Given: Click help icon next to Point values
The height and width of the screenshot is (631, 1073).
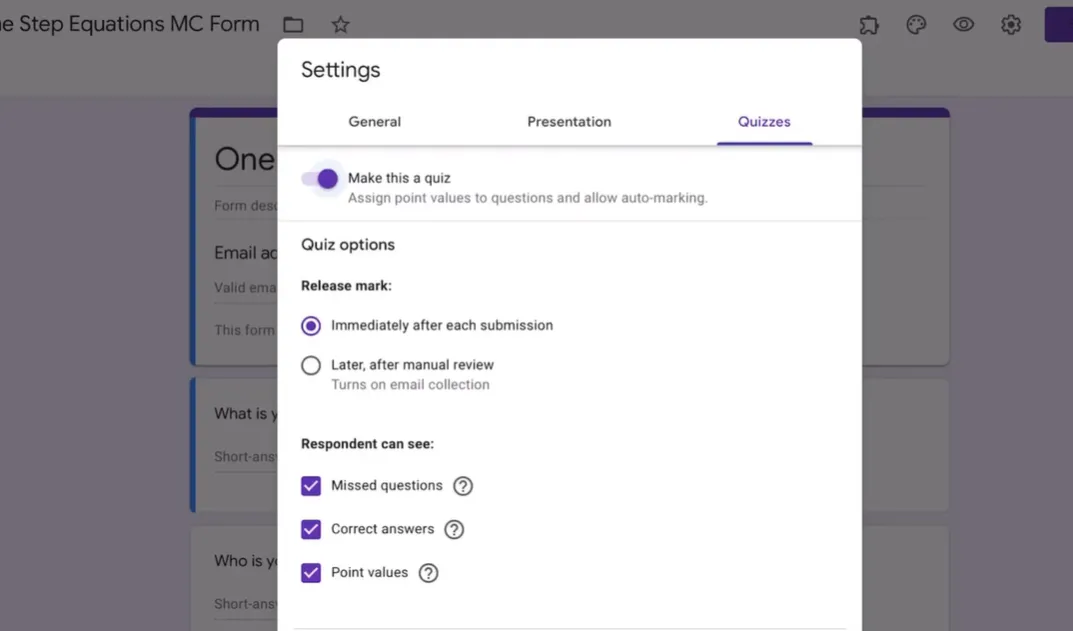Looking at the screenshot, I should click(x=428, y=573).
